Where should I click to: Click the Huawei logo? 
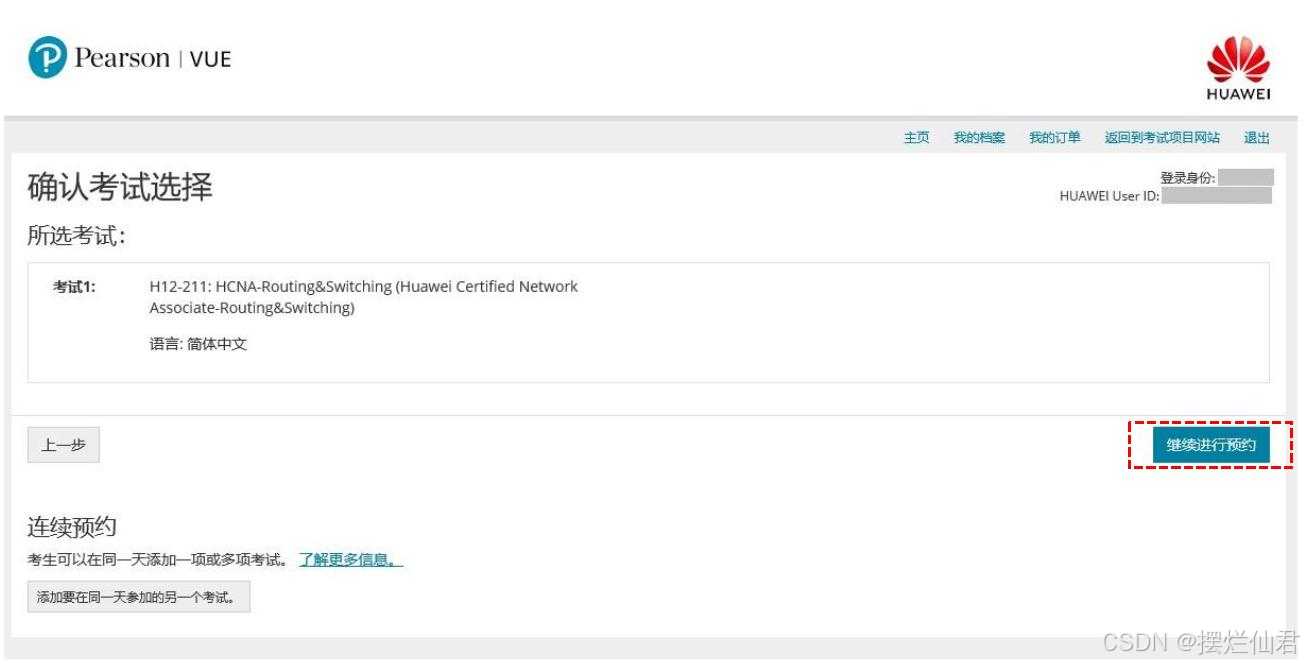[x=1238, y=68]
